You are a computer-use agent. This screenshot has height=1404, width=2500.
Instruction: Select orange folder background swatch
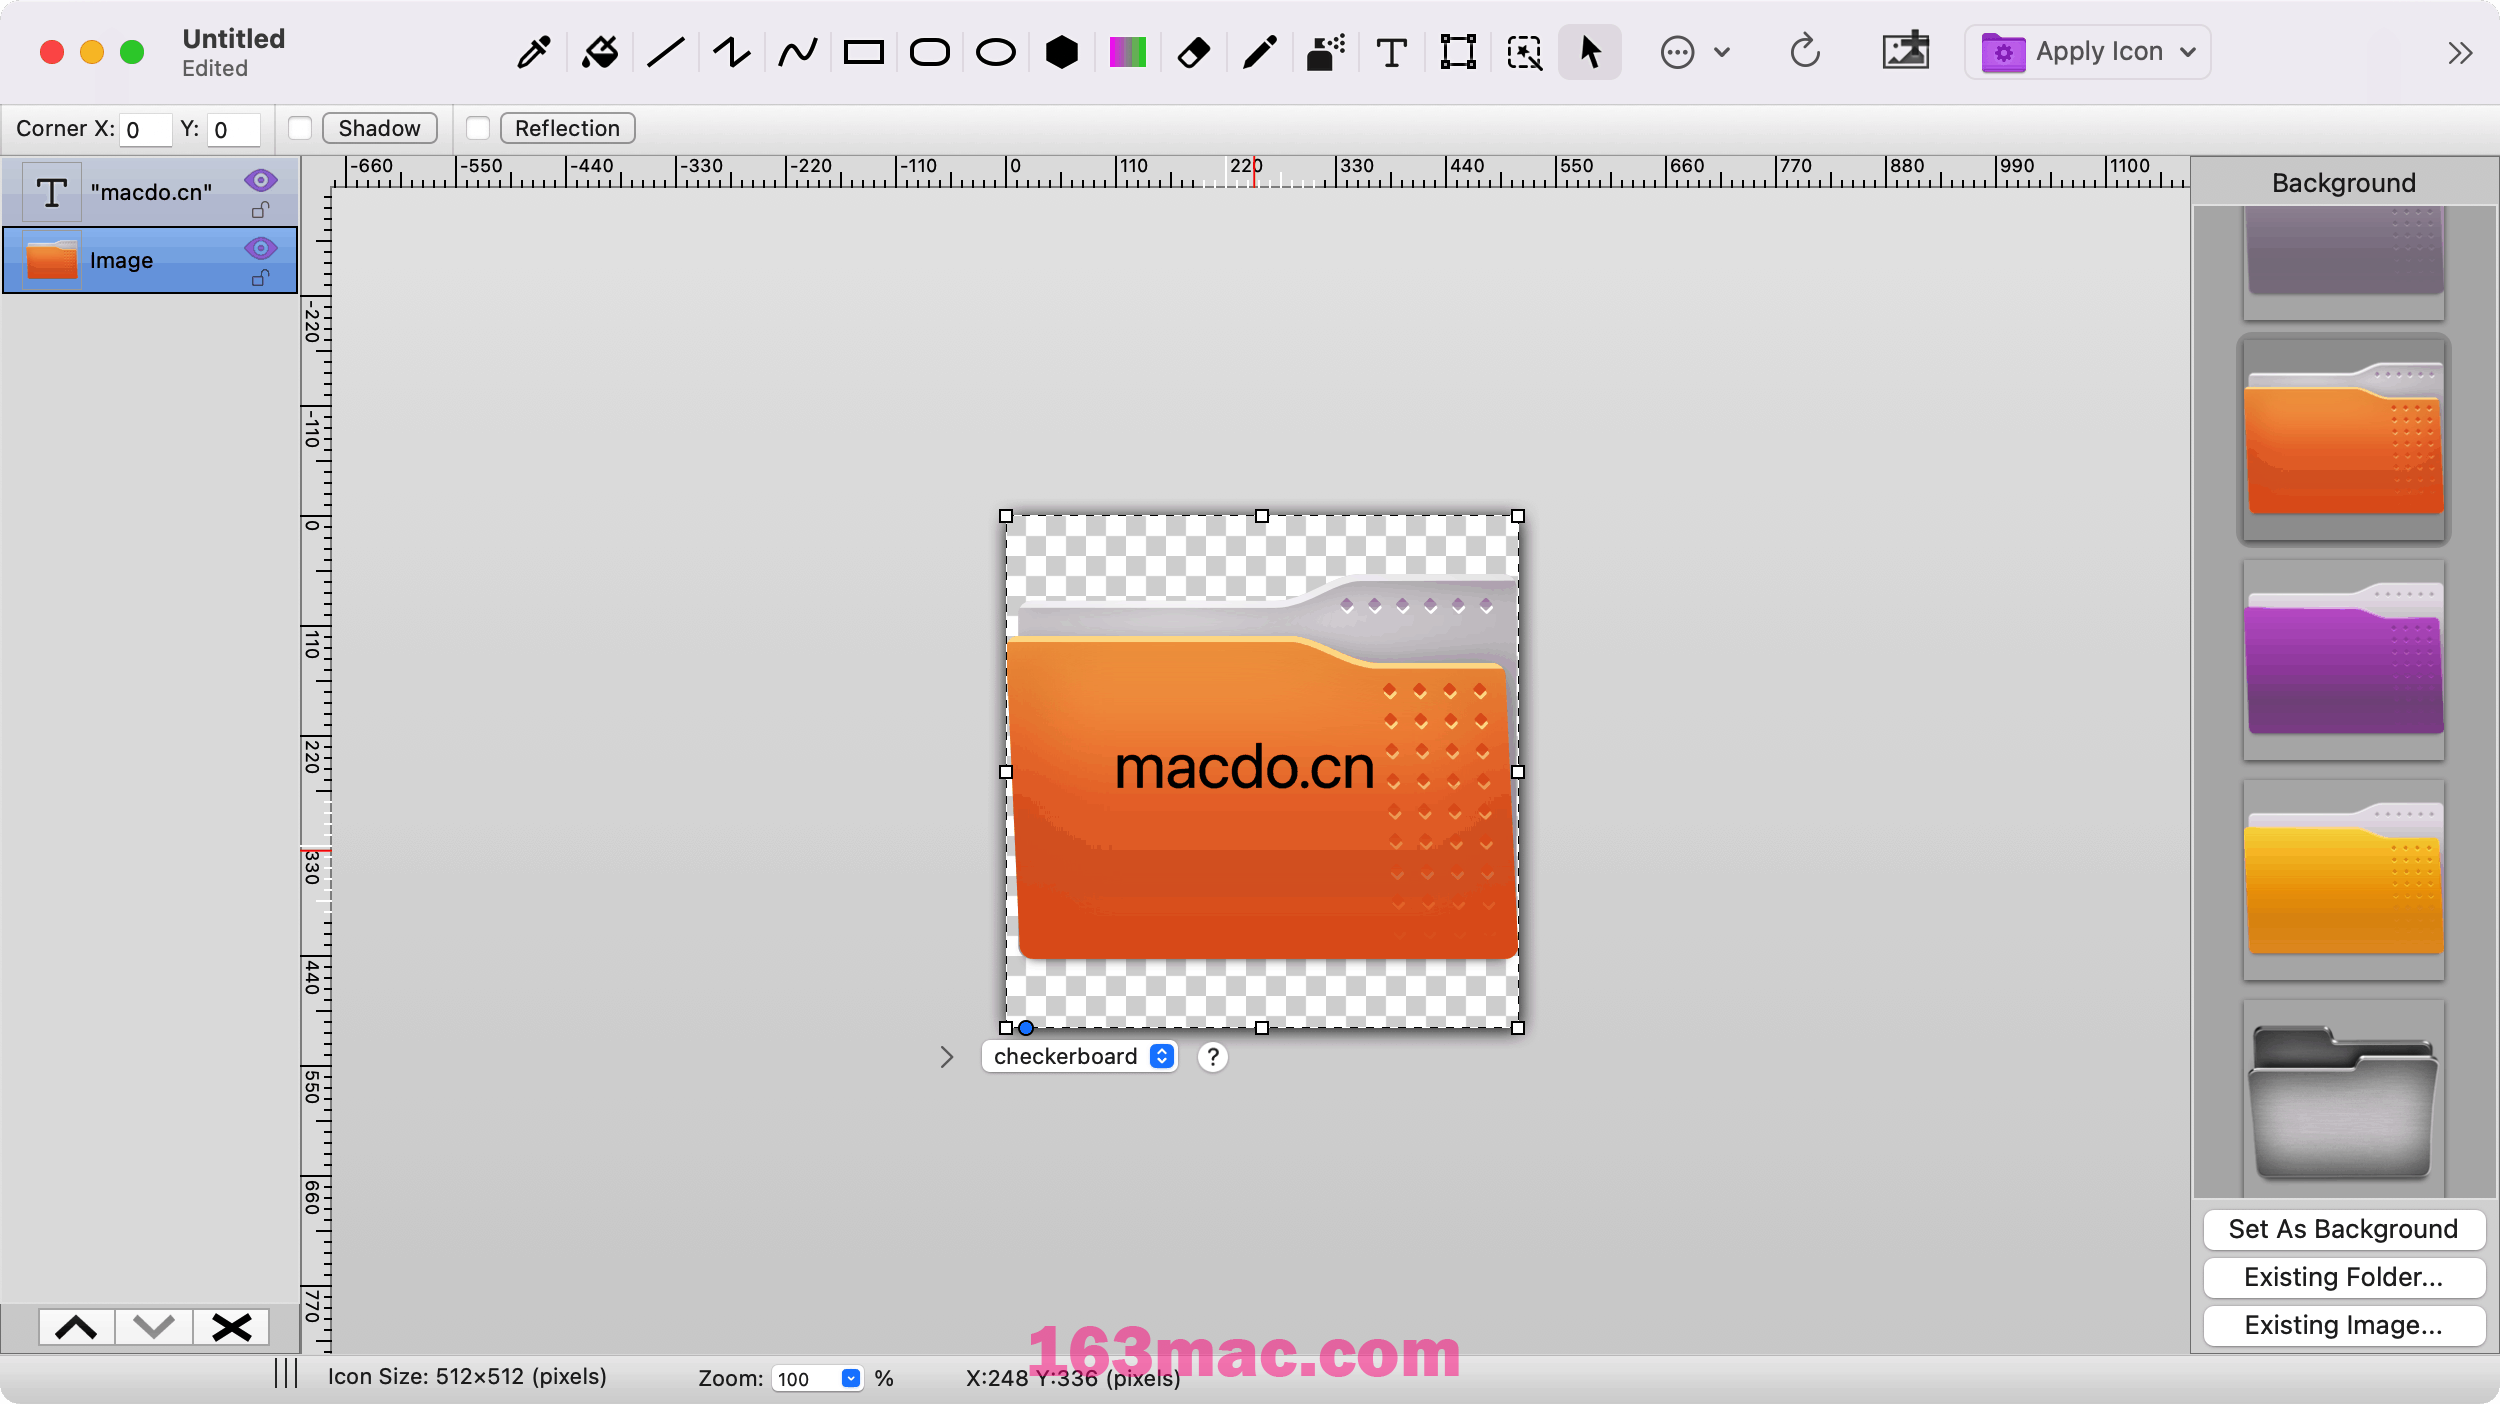tap(2342, 438)
